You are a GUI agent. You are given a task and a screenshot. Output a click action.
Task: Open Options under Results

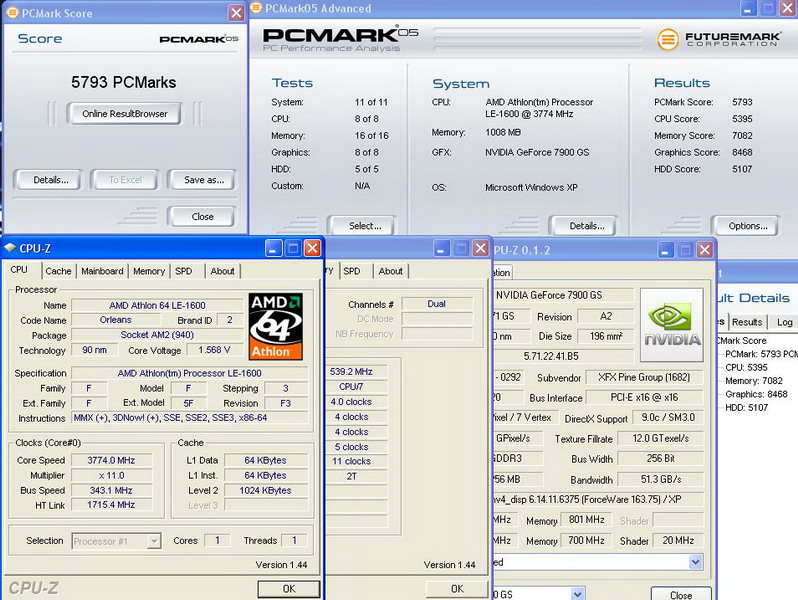(x=748, y=226)
